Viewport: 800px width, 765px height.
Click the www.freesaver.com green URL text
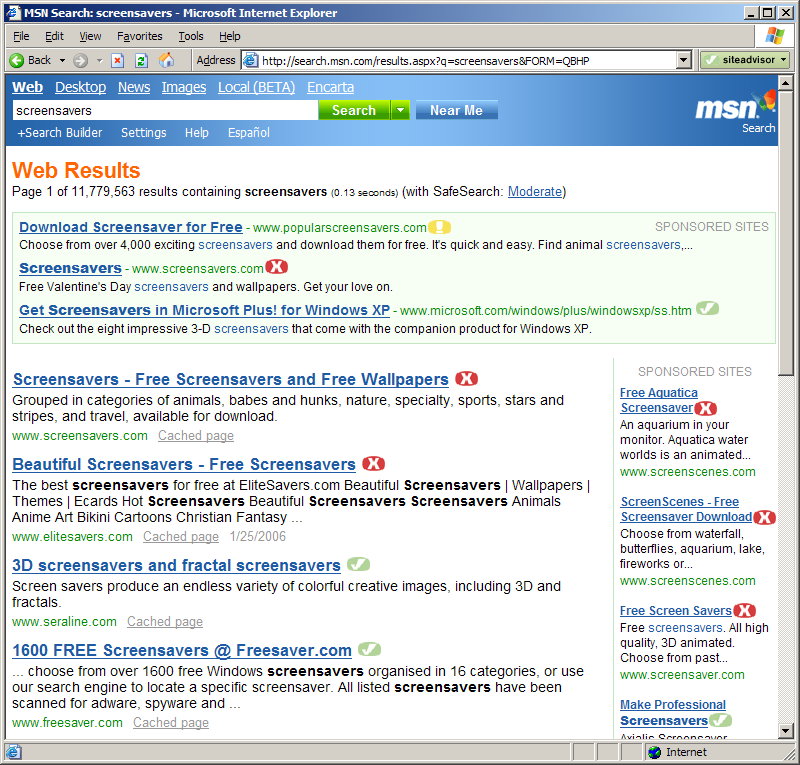[67, 722]
